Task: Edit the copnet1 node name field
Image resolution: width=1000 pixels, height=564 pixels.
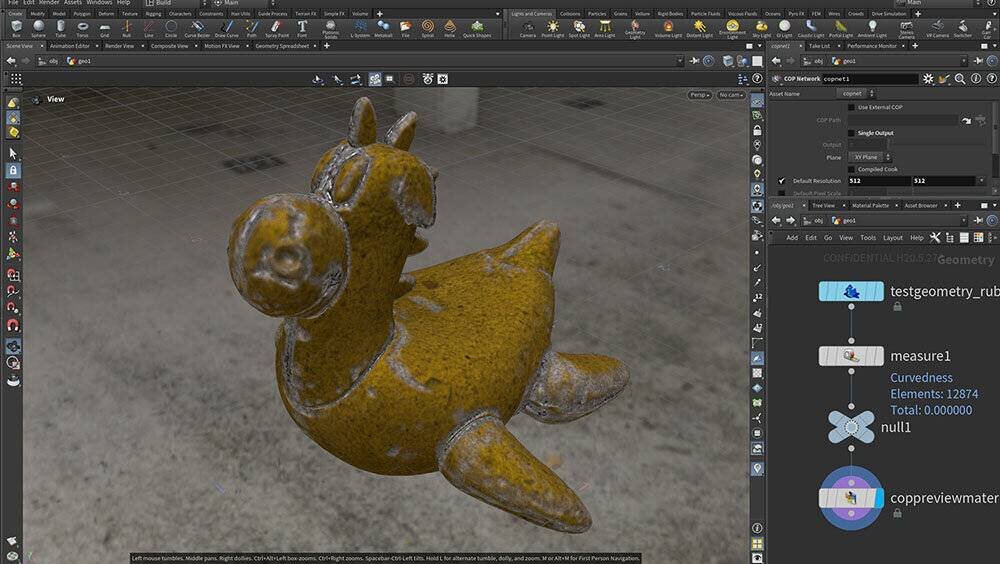Action: point(869,78)
